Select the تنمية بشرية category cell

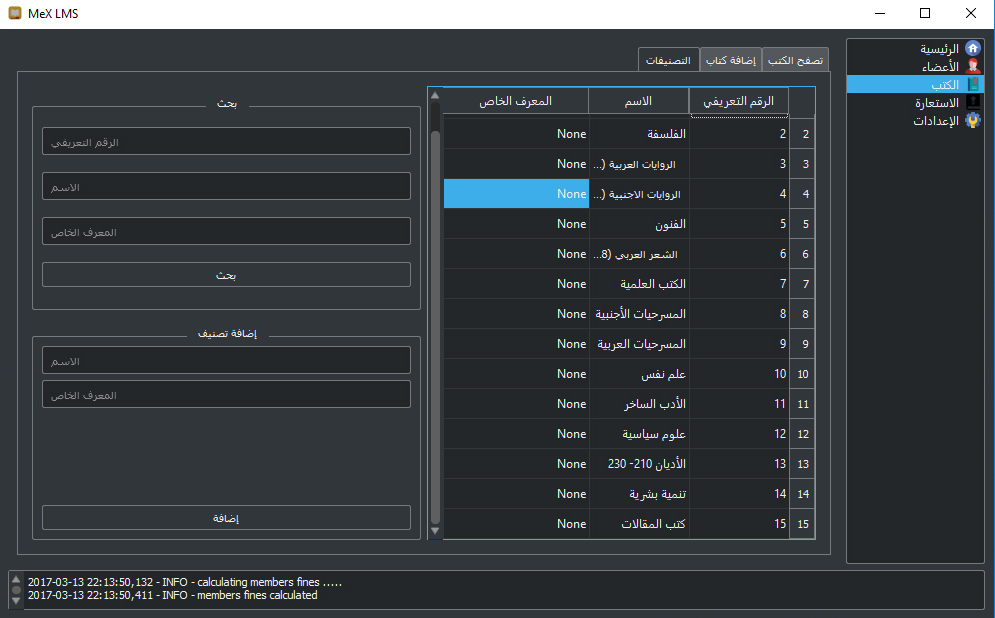tap(639, 494)
